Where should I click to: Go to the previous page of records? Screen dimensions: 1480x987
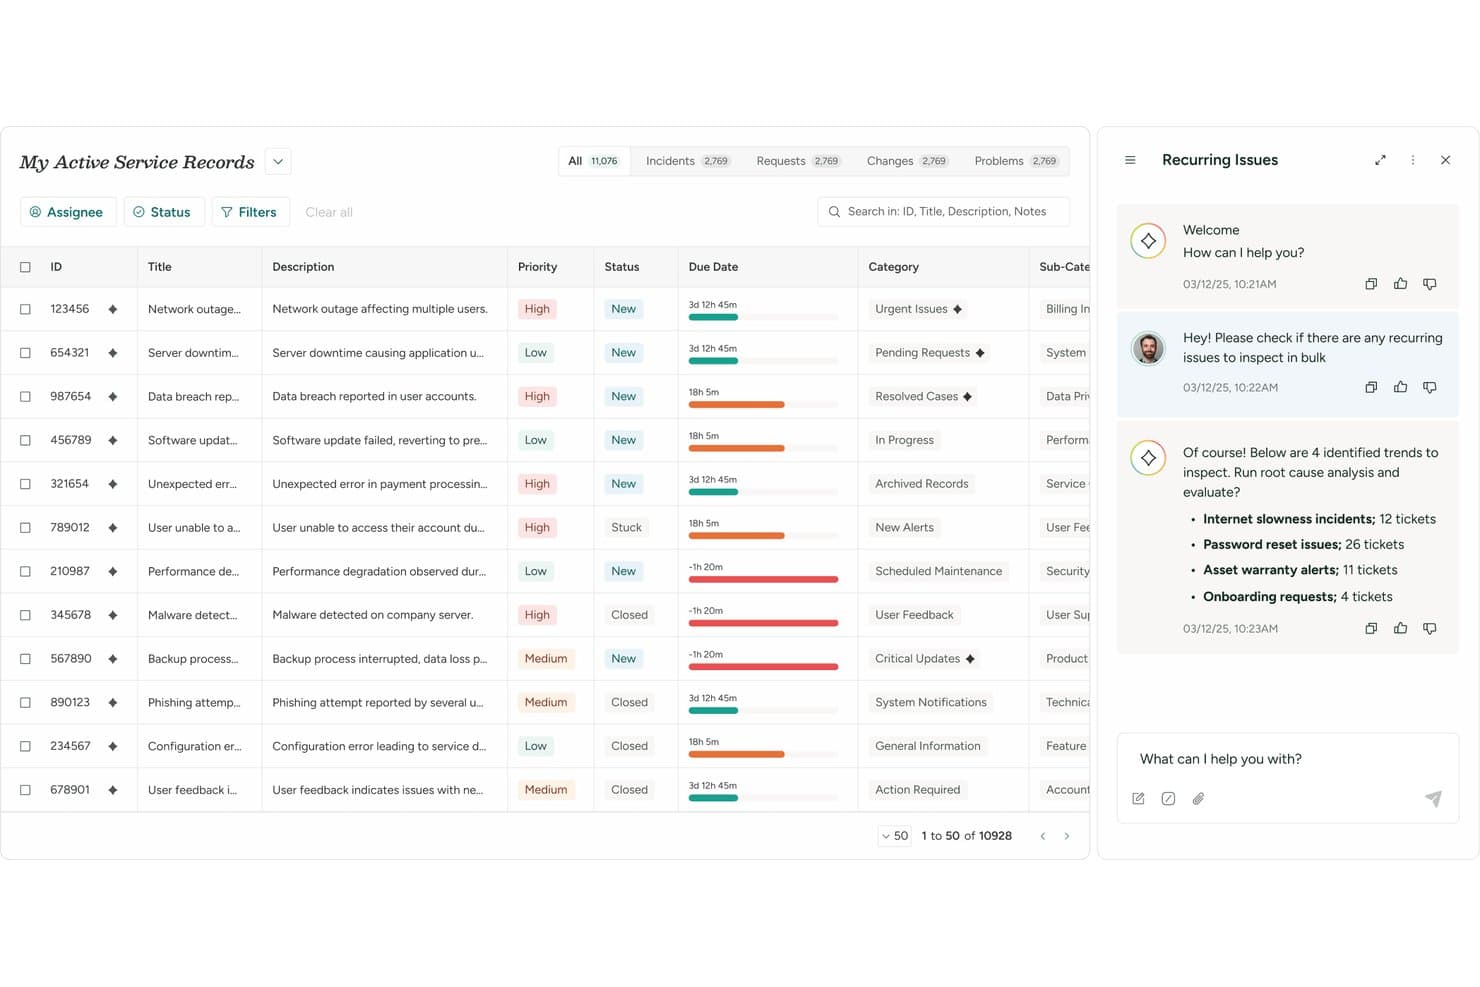pyautogui.click(x=1042, y=836)
